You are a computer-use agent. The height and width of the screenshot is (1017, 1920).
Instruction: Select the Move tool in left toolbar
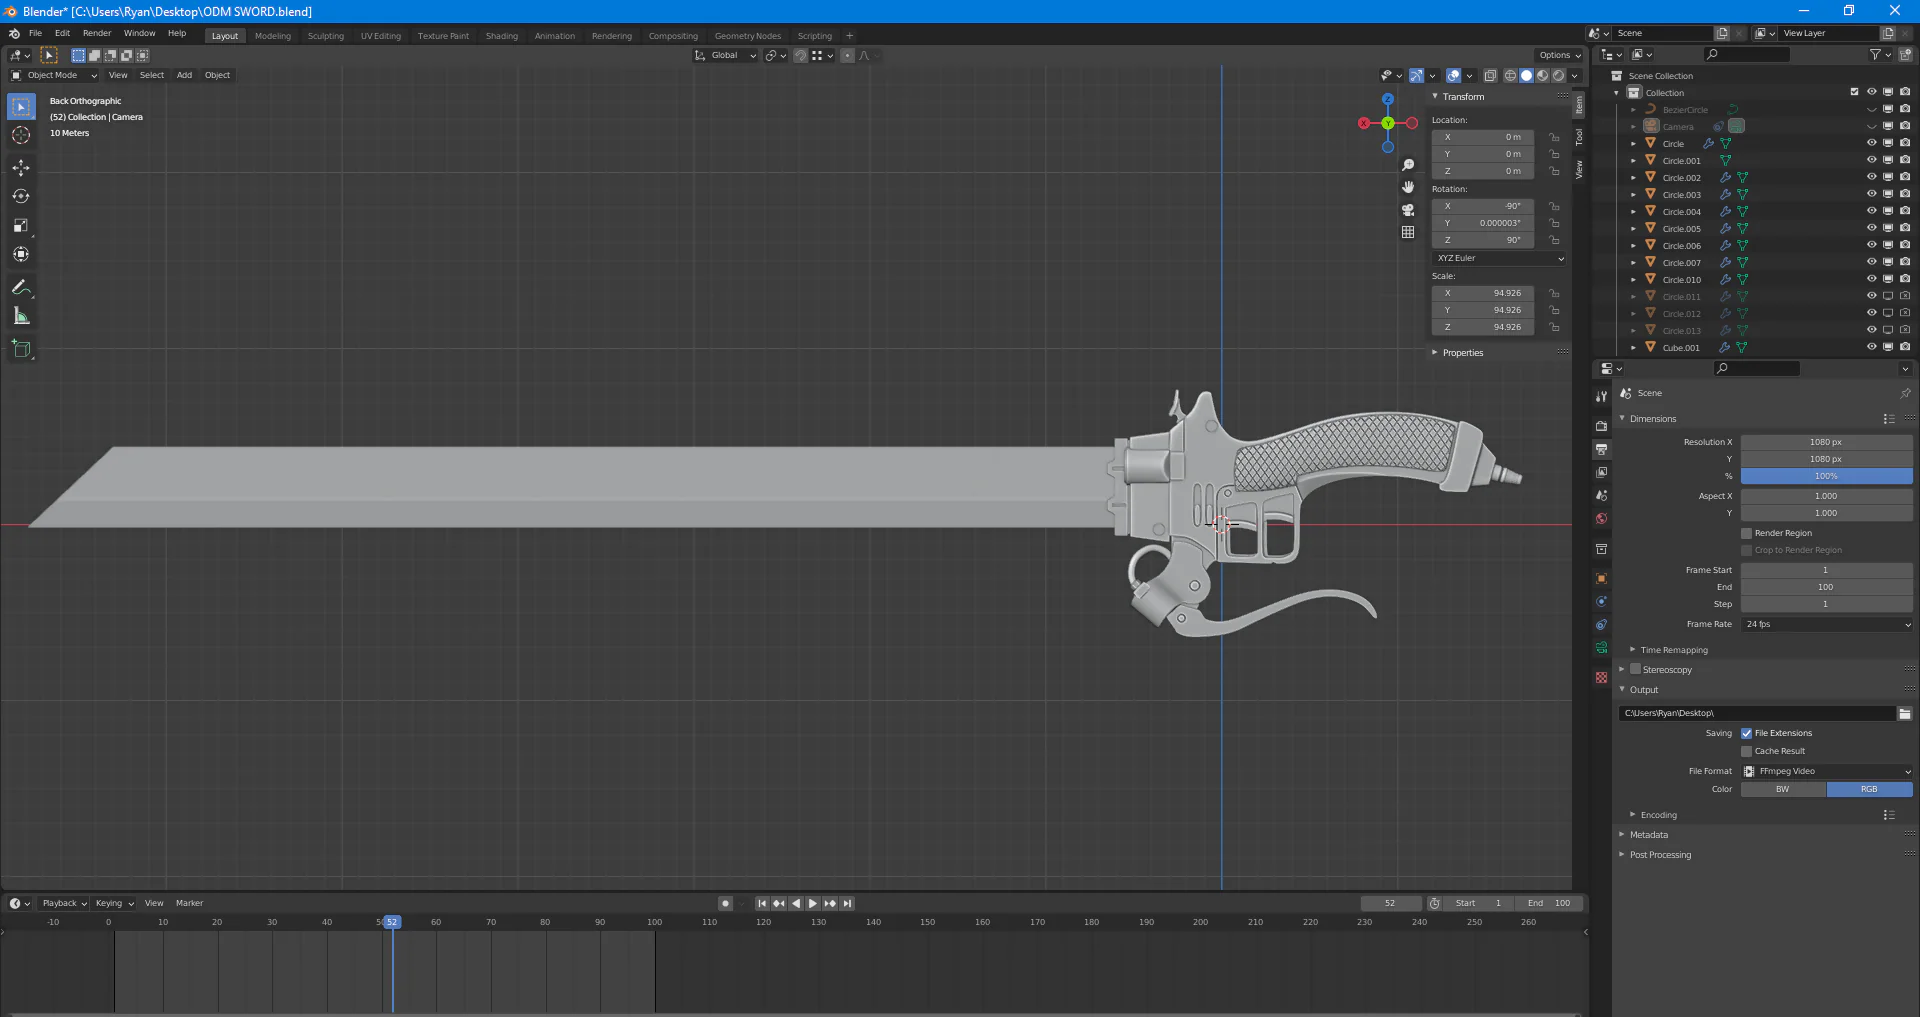(x=21, y=168)
